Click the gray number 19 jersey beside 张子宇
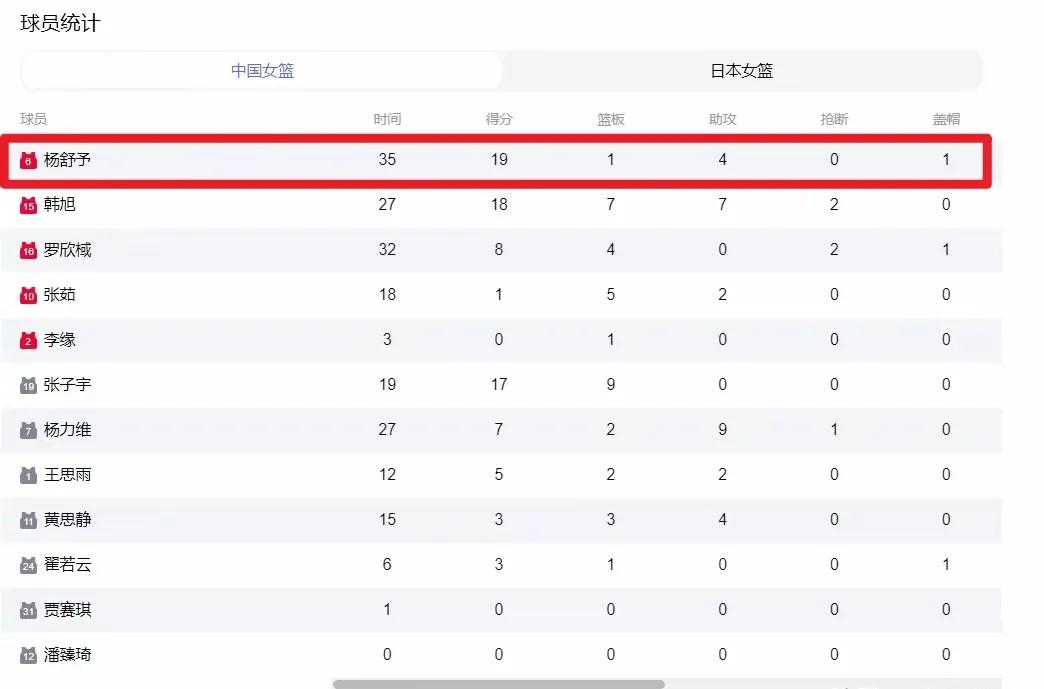 [x=28, y=385]
